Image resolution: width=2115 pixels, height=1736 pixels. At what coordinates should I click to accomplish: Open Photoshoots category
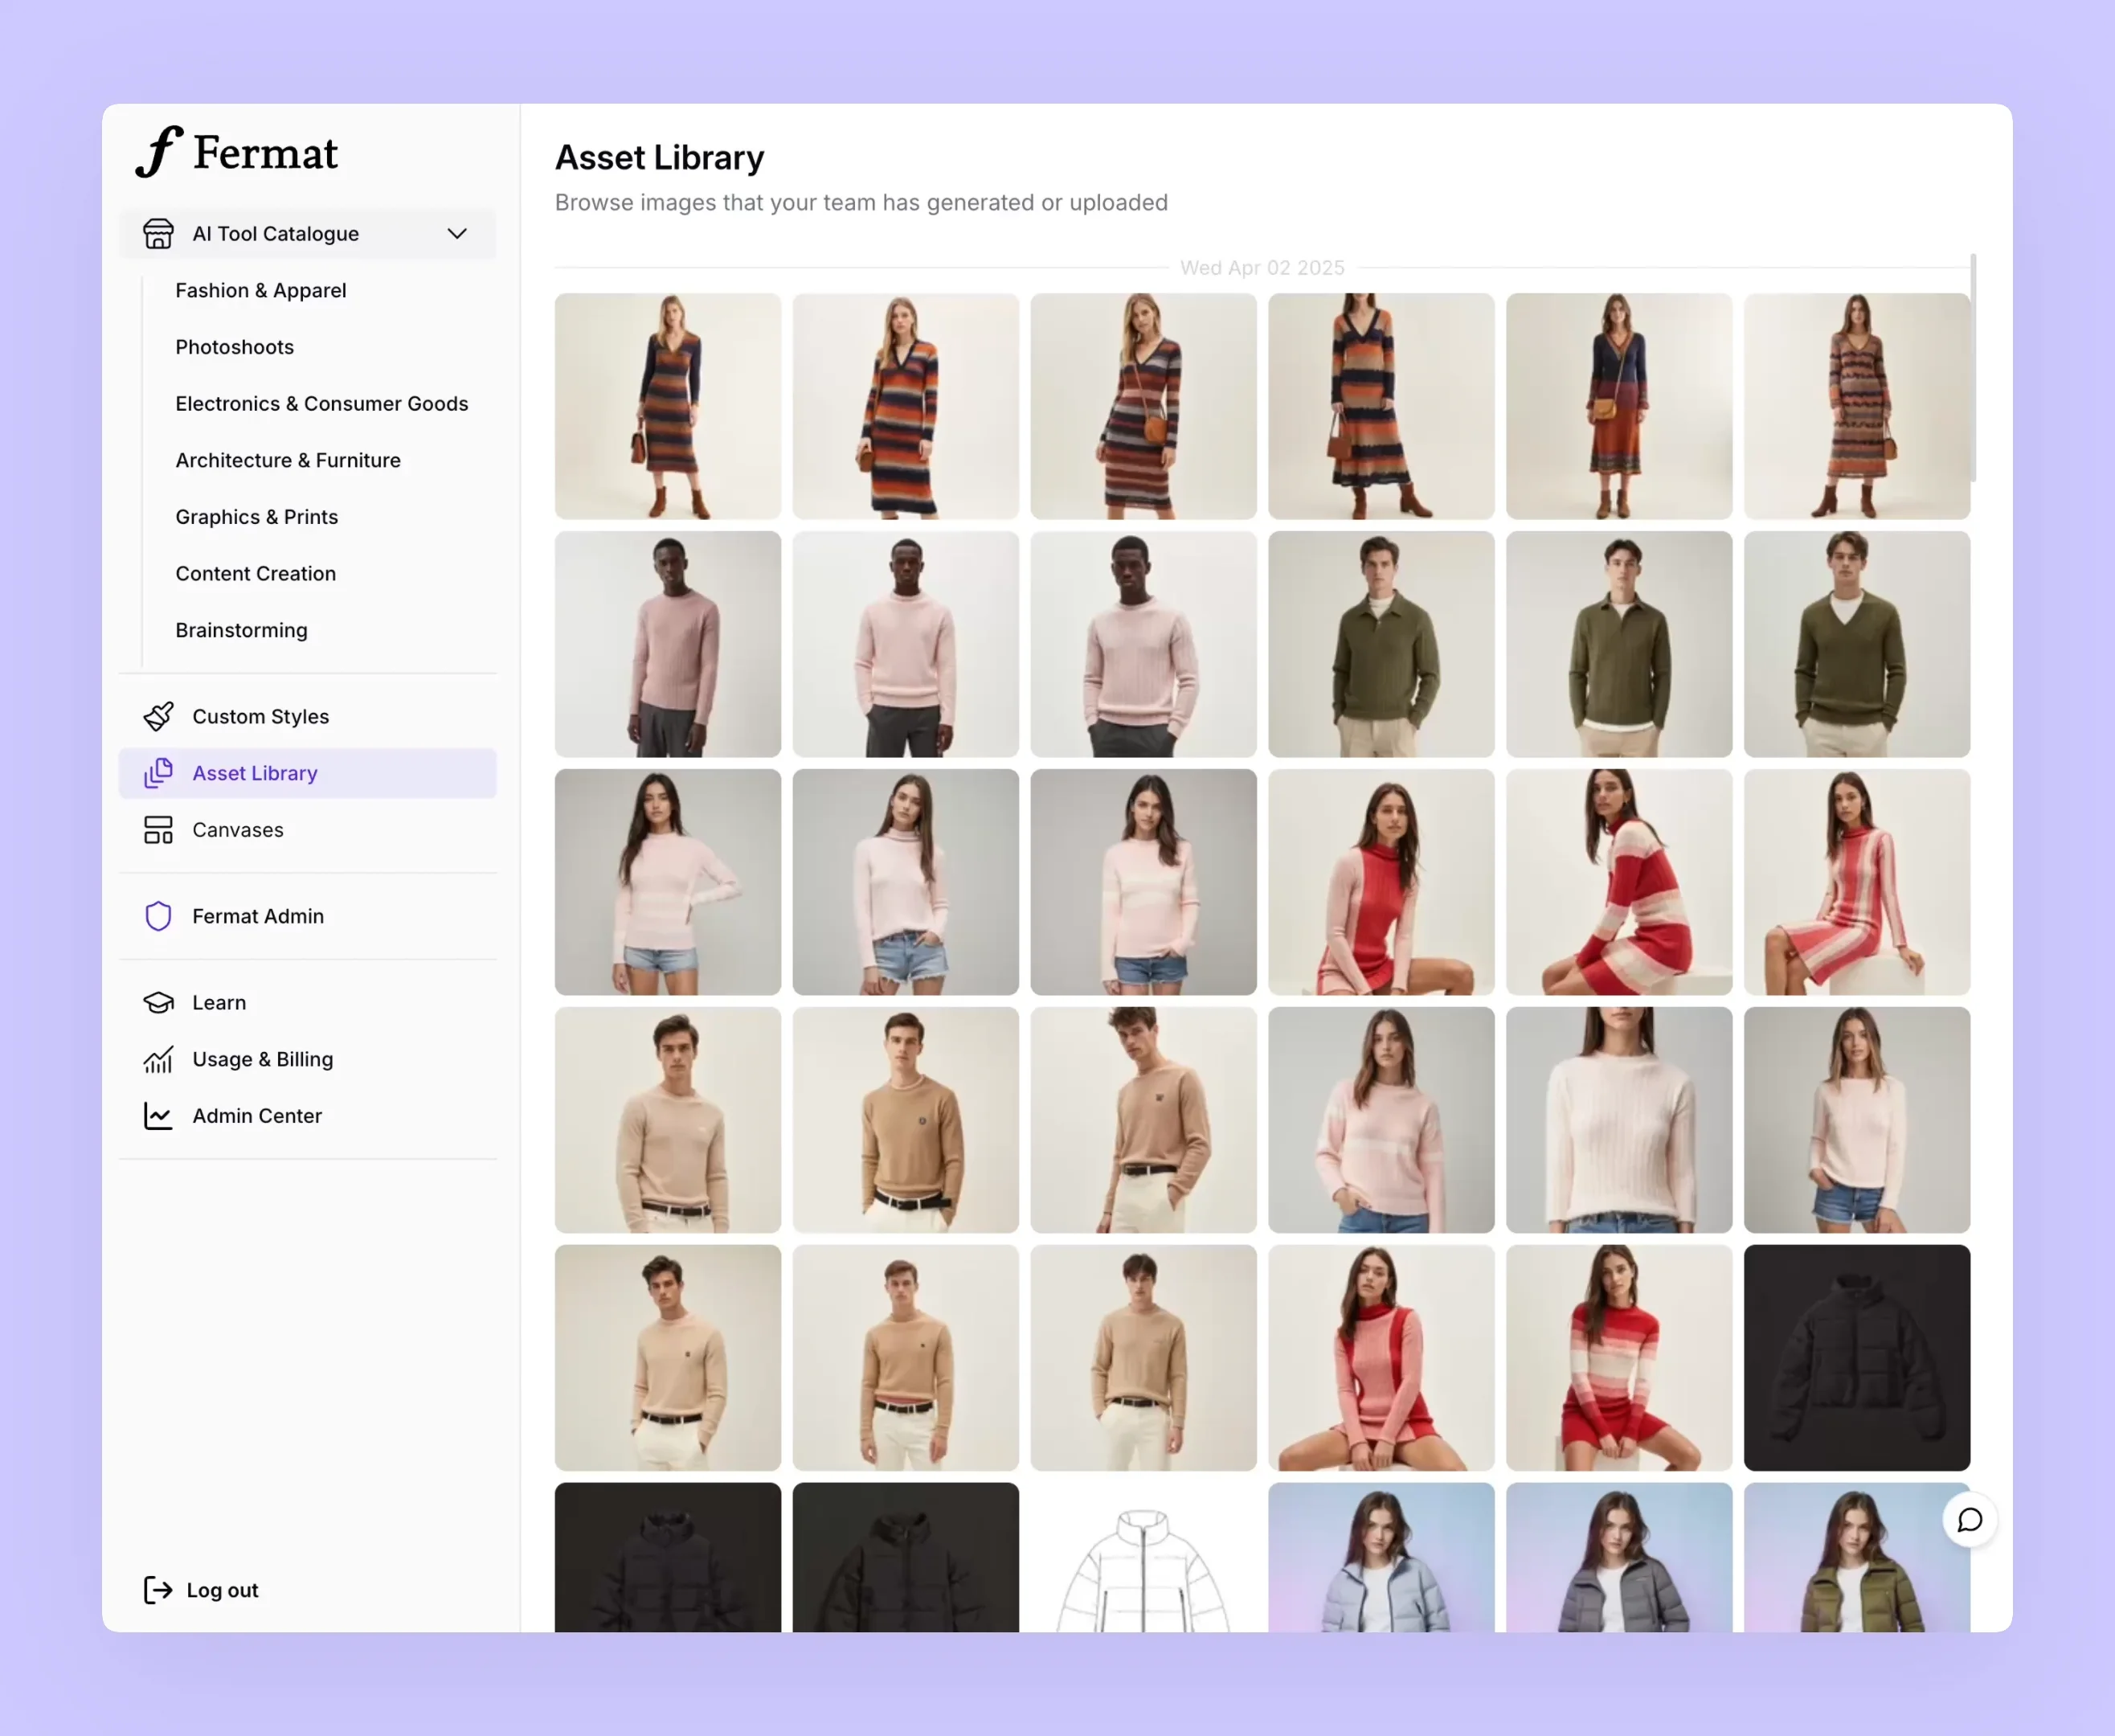click(235, 347)
